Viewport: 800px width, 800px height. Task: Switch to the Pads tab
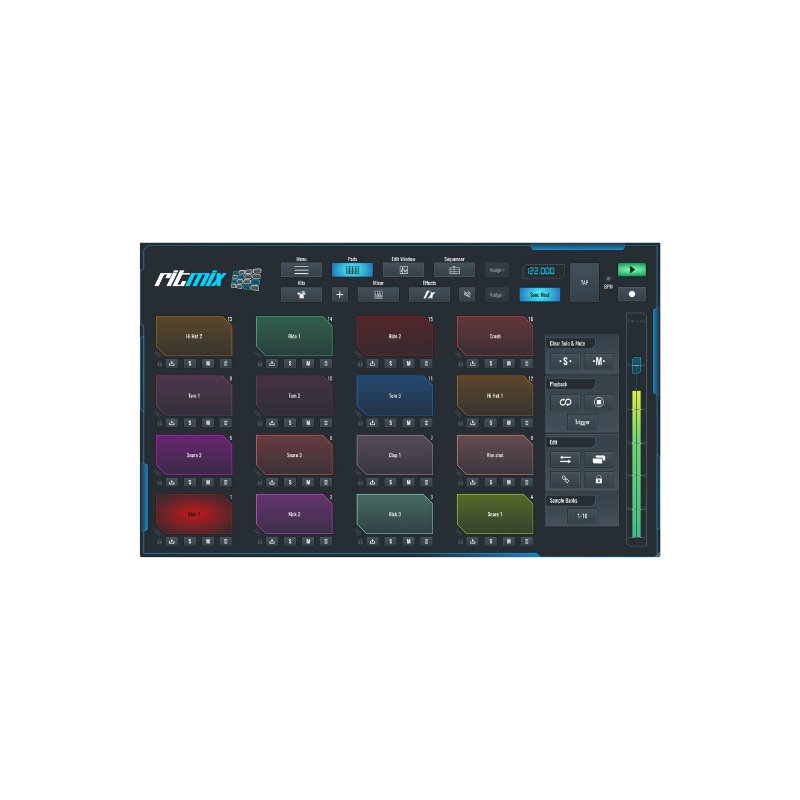coord(351,269)
